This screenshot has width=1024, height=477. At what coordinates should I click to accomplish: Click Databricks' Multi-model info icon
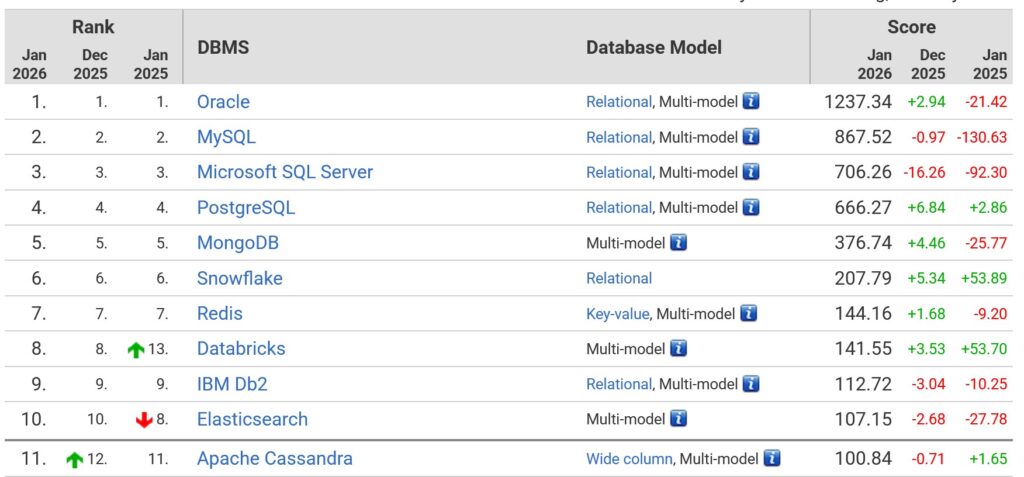678,349
